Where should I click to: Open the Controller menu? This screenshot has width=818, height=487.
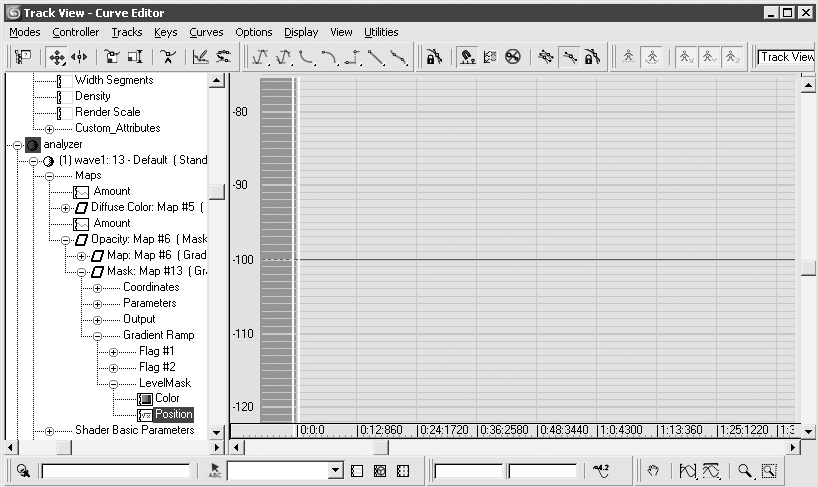pos(76,32)
